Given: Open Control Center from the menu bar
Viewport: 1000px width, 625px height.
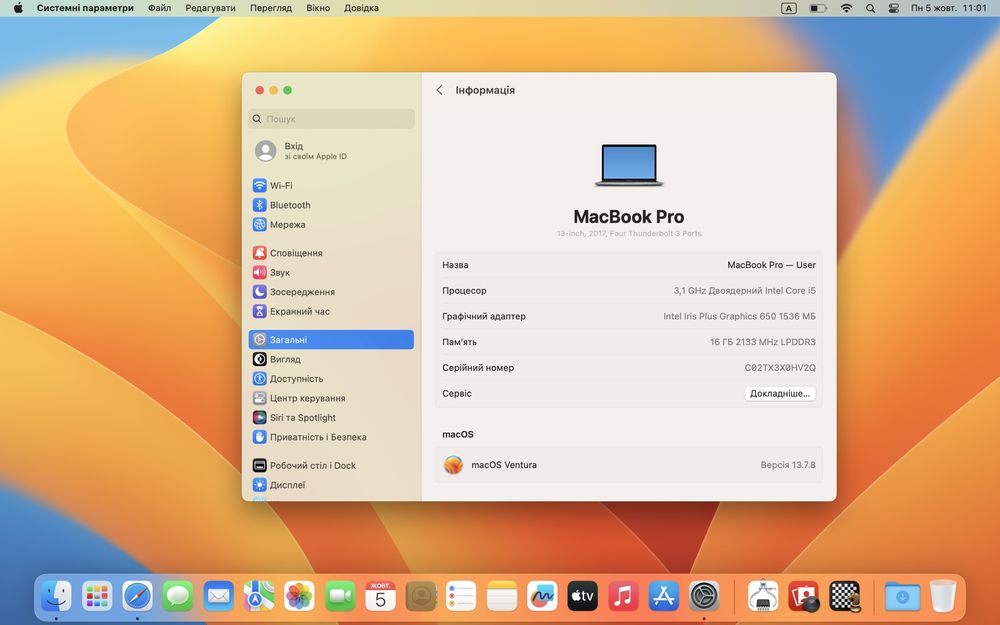Looking at the screenshot, I should tap(893, 8).
